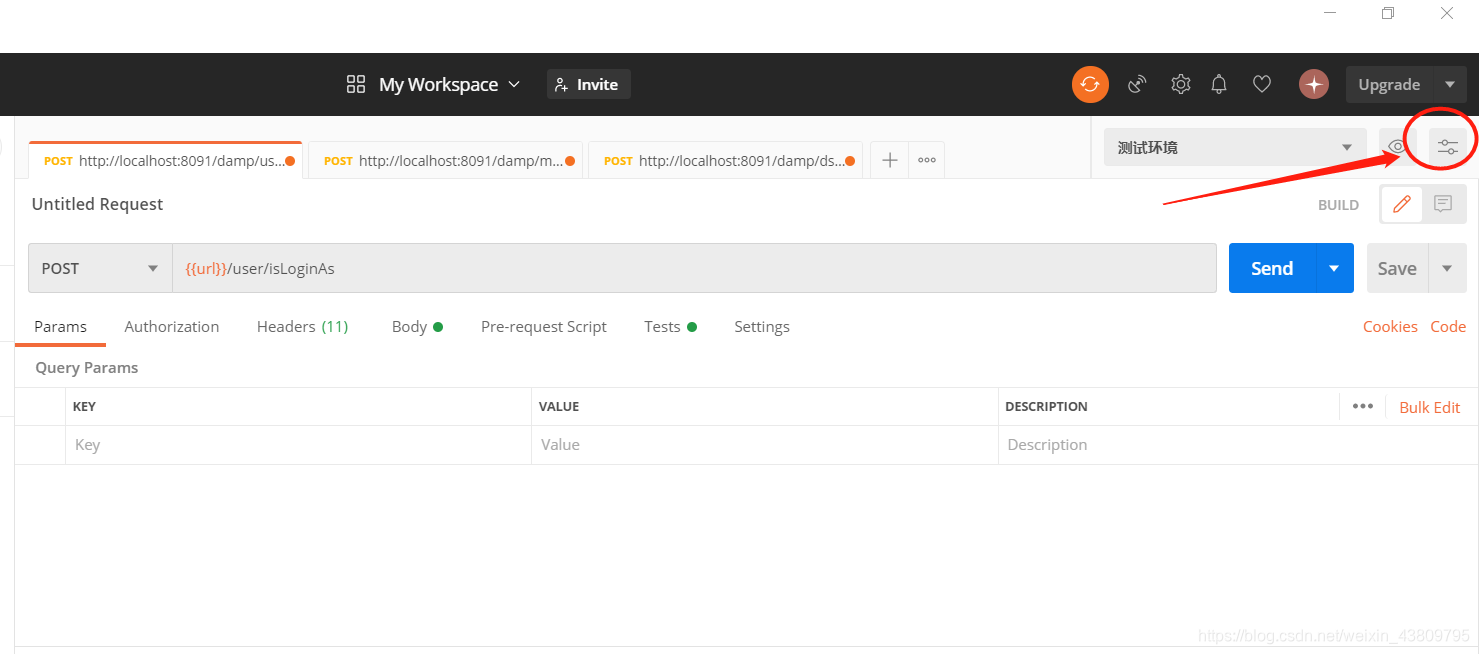Viewport: 1479px width, 654px height.
Task: Open the 测试环境 environment selector
Action: (x=1235, y=147)
